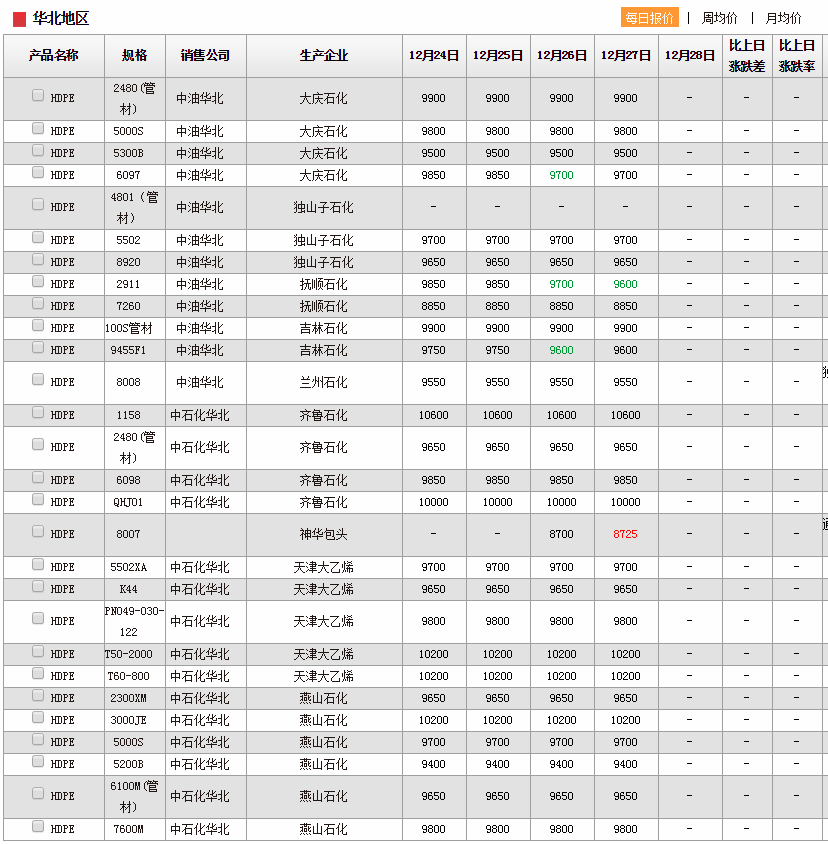
Task: Check the HDPE 5200B 燕山石化 row
Action: (x=38, y=761)
